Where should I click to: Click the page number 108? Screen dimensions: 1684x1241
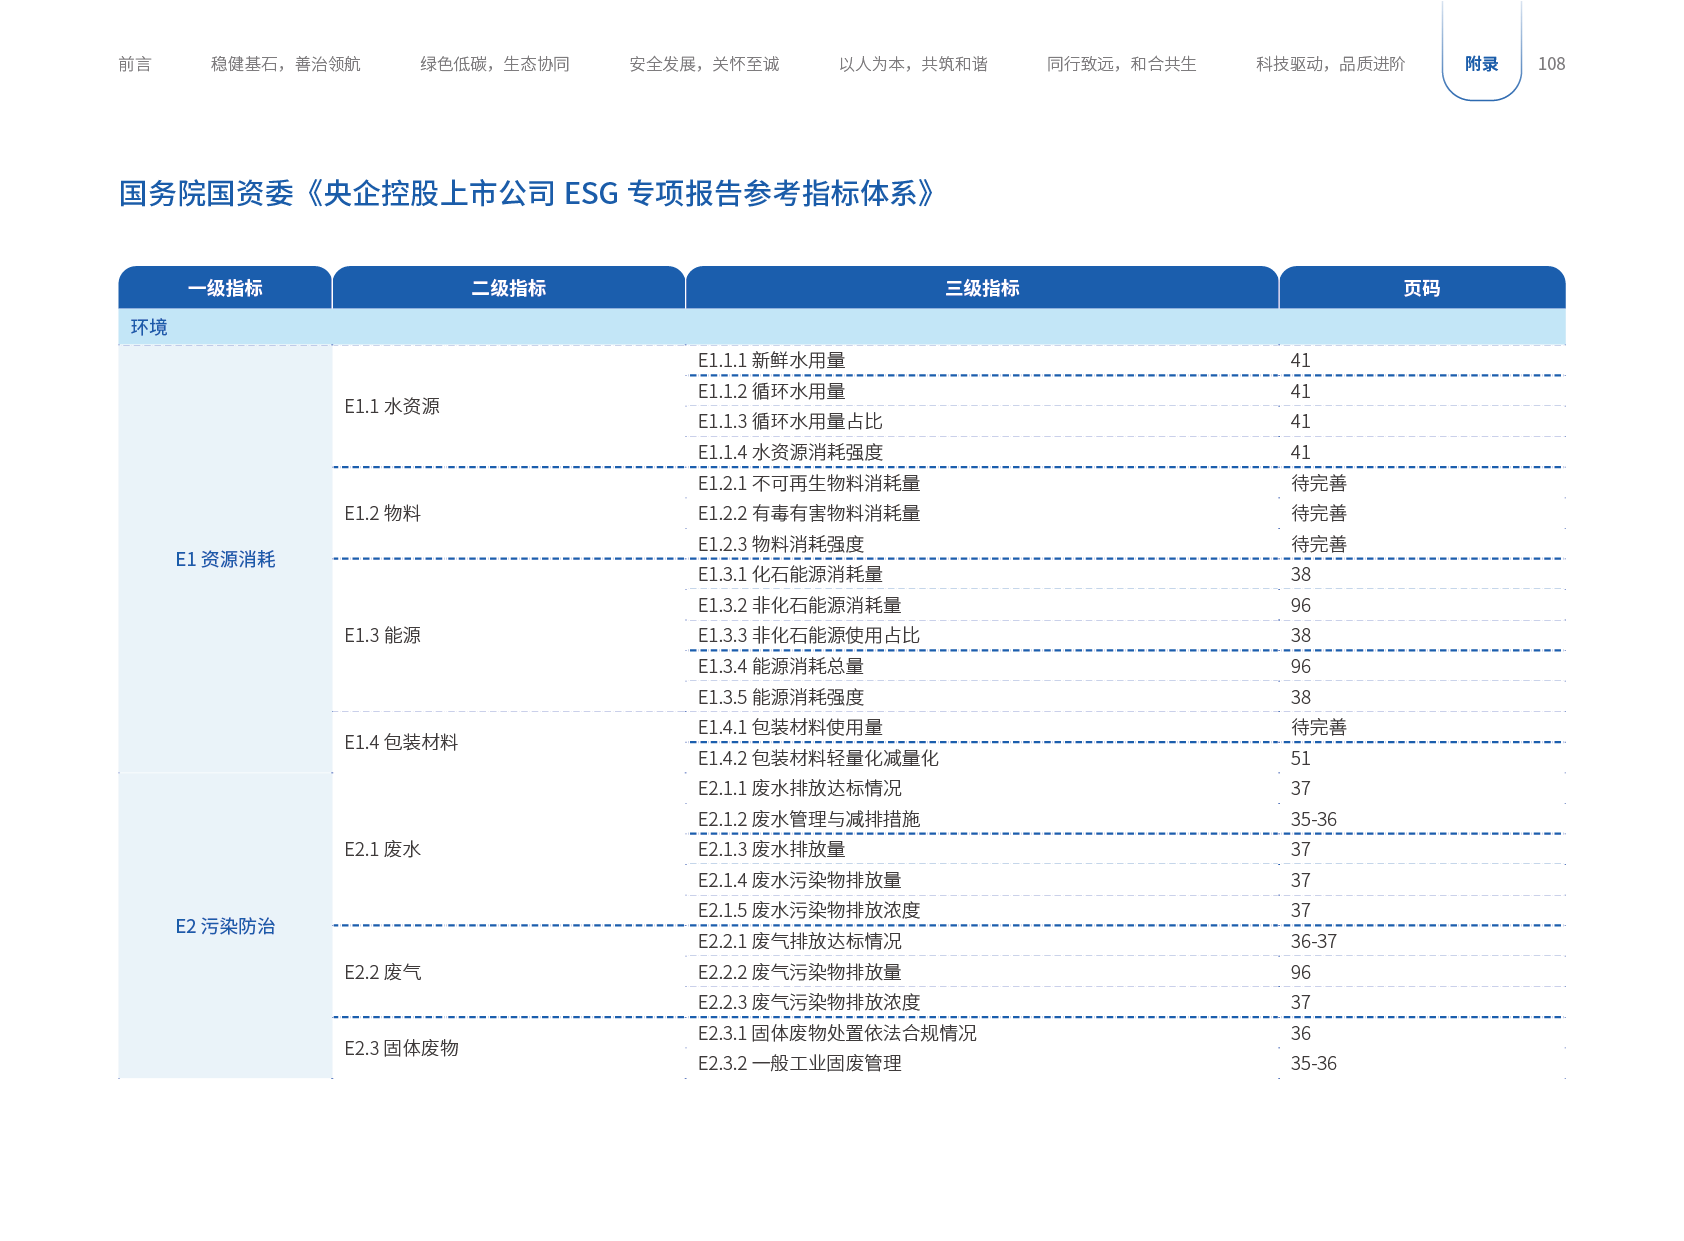(x=1551, y=64)
